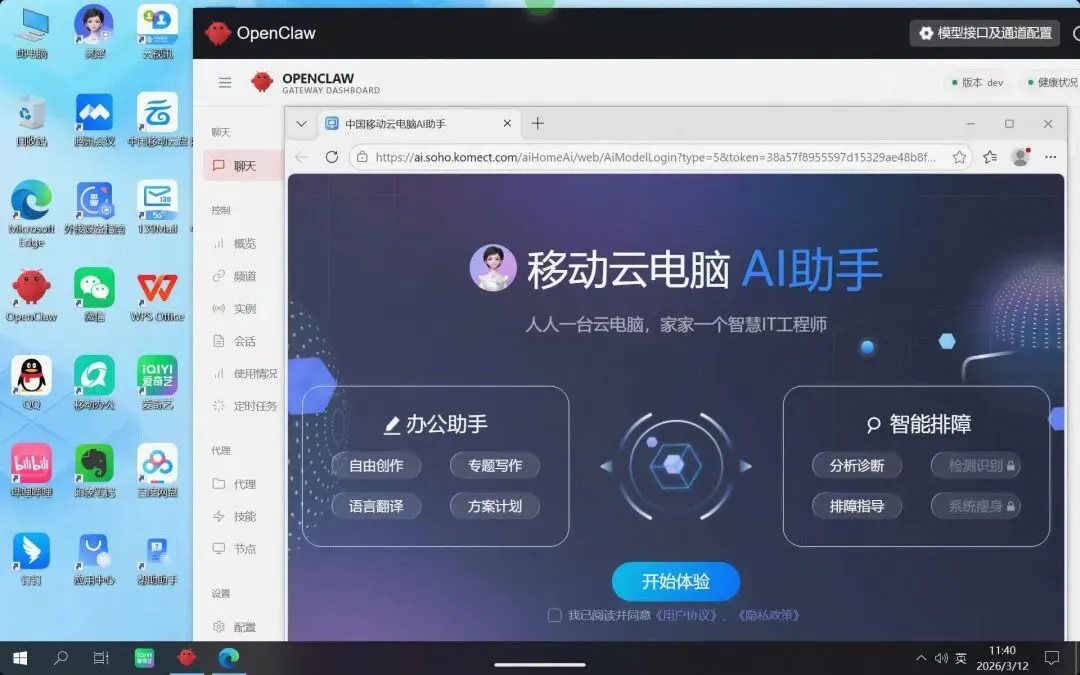Select the locked 检测识别 option
The height and width of the screenshot is (675, 1080).
click(x=976, y=466)
